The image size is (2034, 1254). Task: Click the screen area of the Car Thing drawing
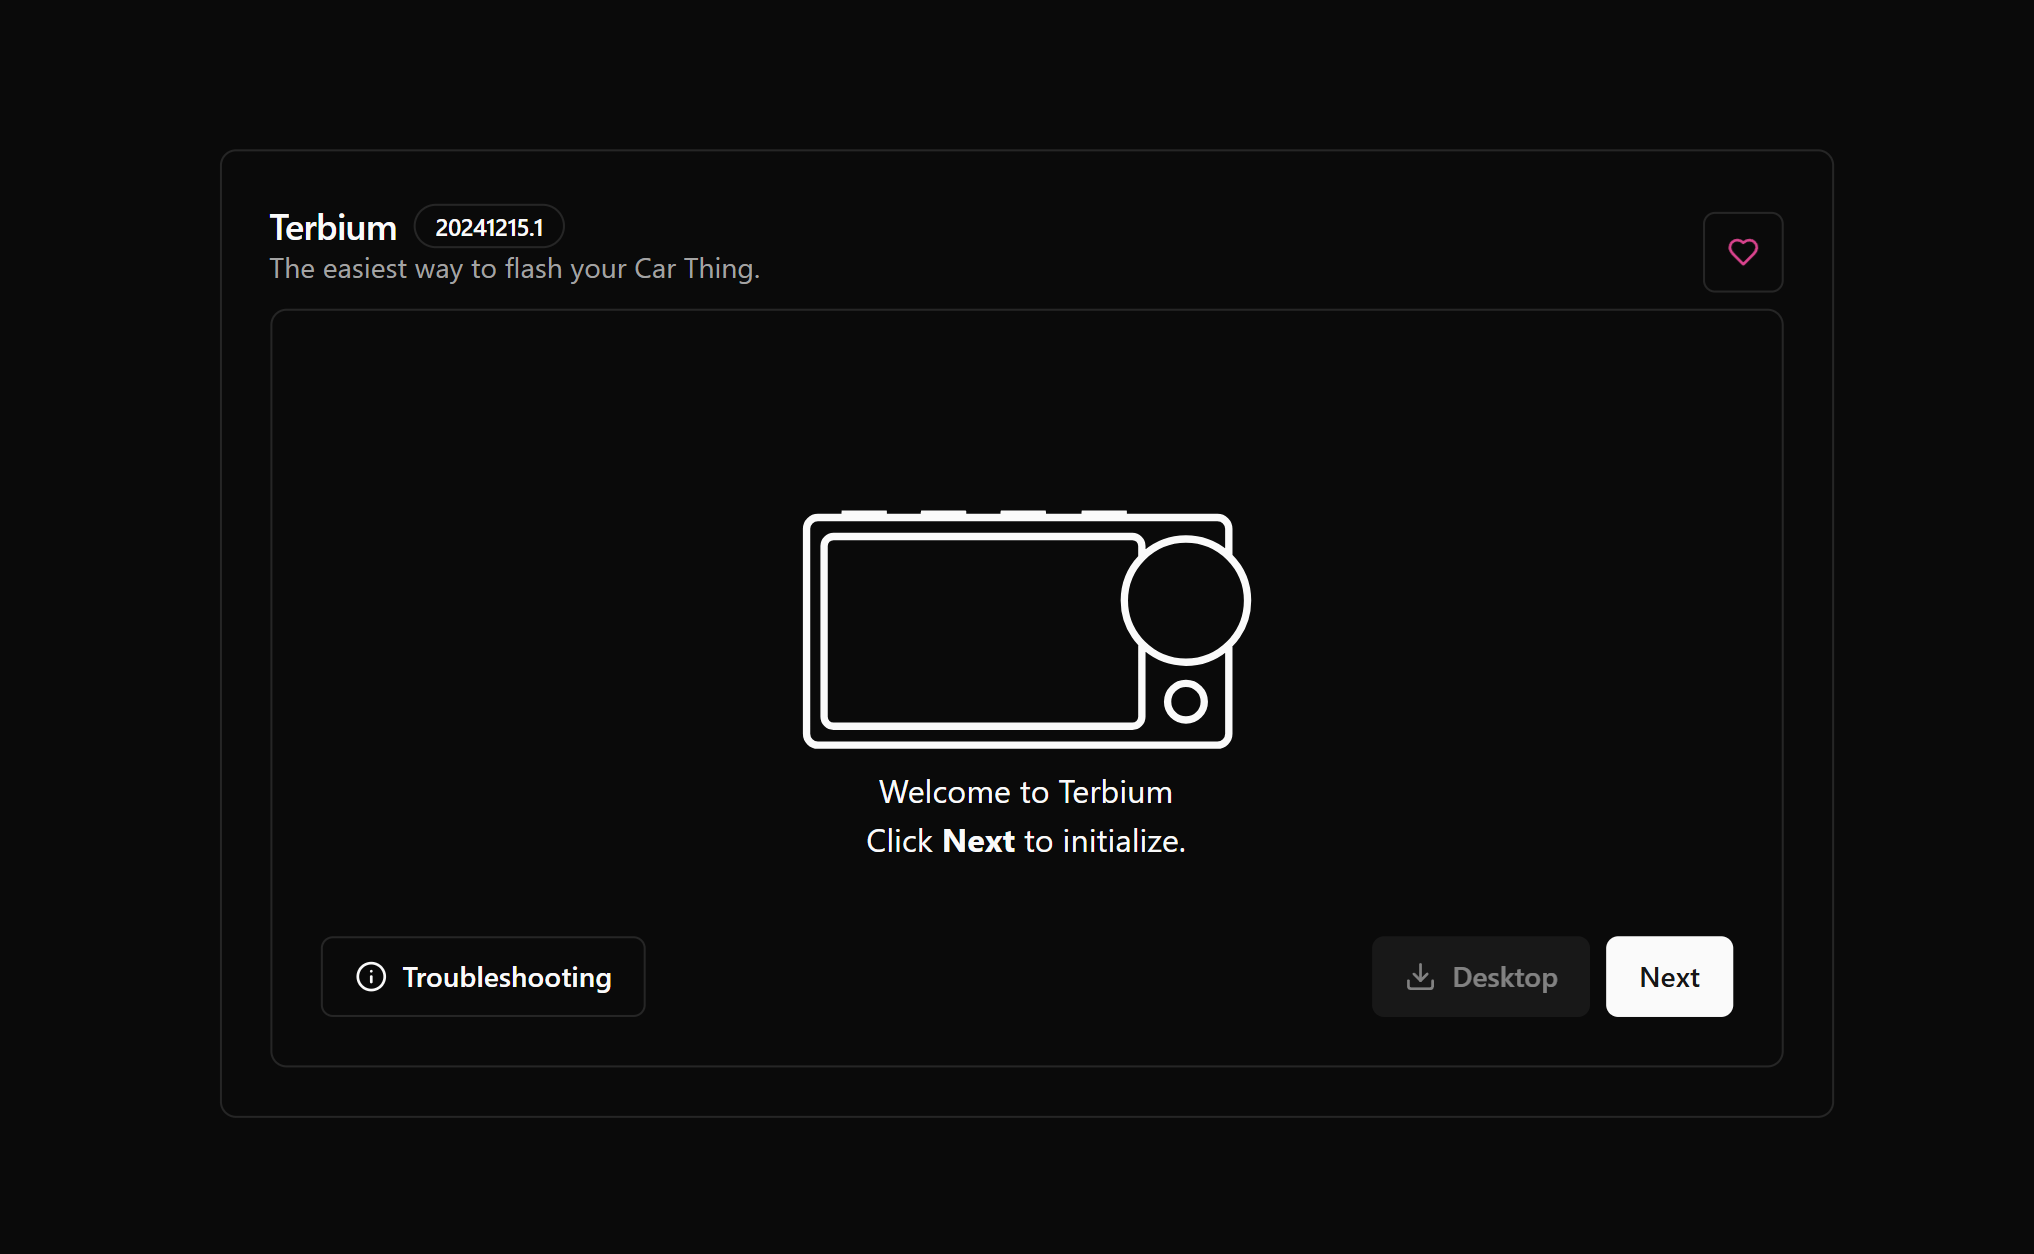click(x=981, y=631)
